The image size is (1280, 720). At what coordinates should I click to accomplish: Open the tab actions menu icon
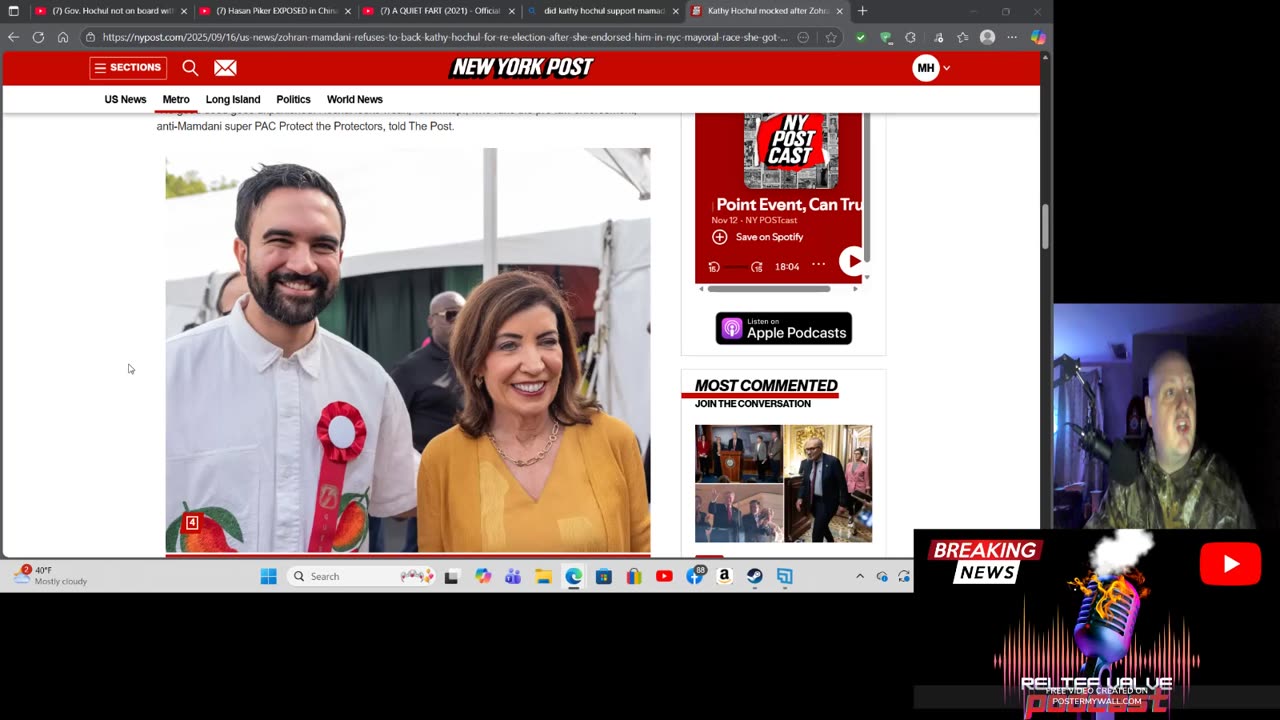(13, 11)
